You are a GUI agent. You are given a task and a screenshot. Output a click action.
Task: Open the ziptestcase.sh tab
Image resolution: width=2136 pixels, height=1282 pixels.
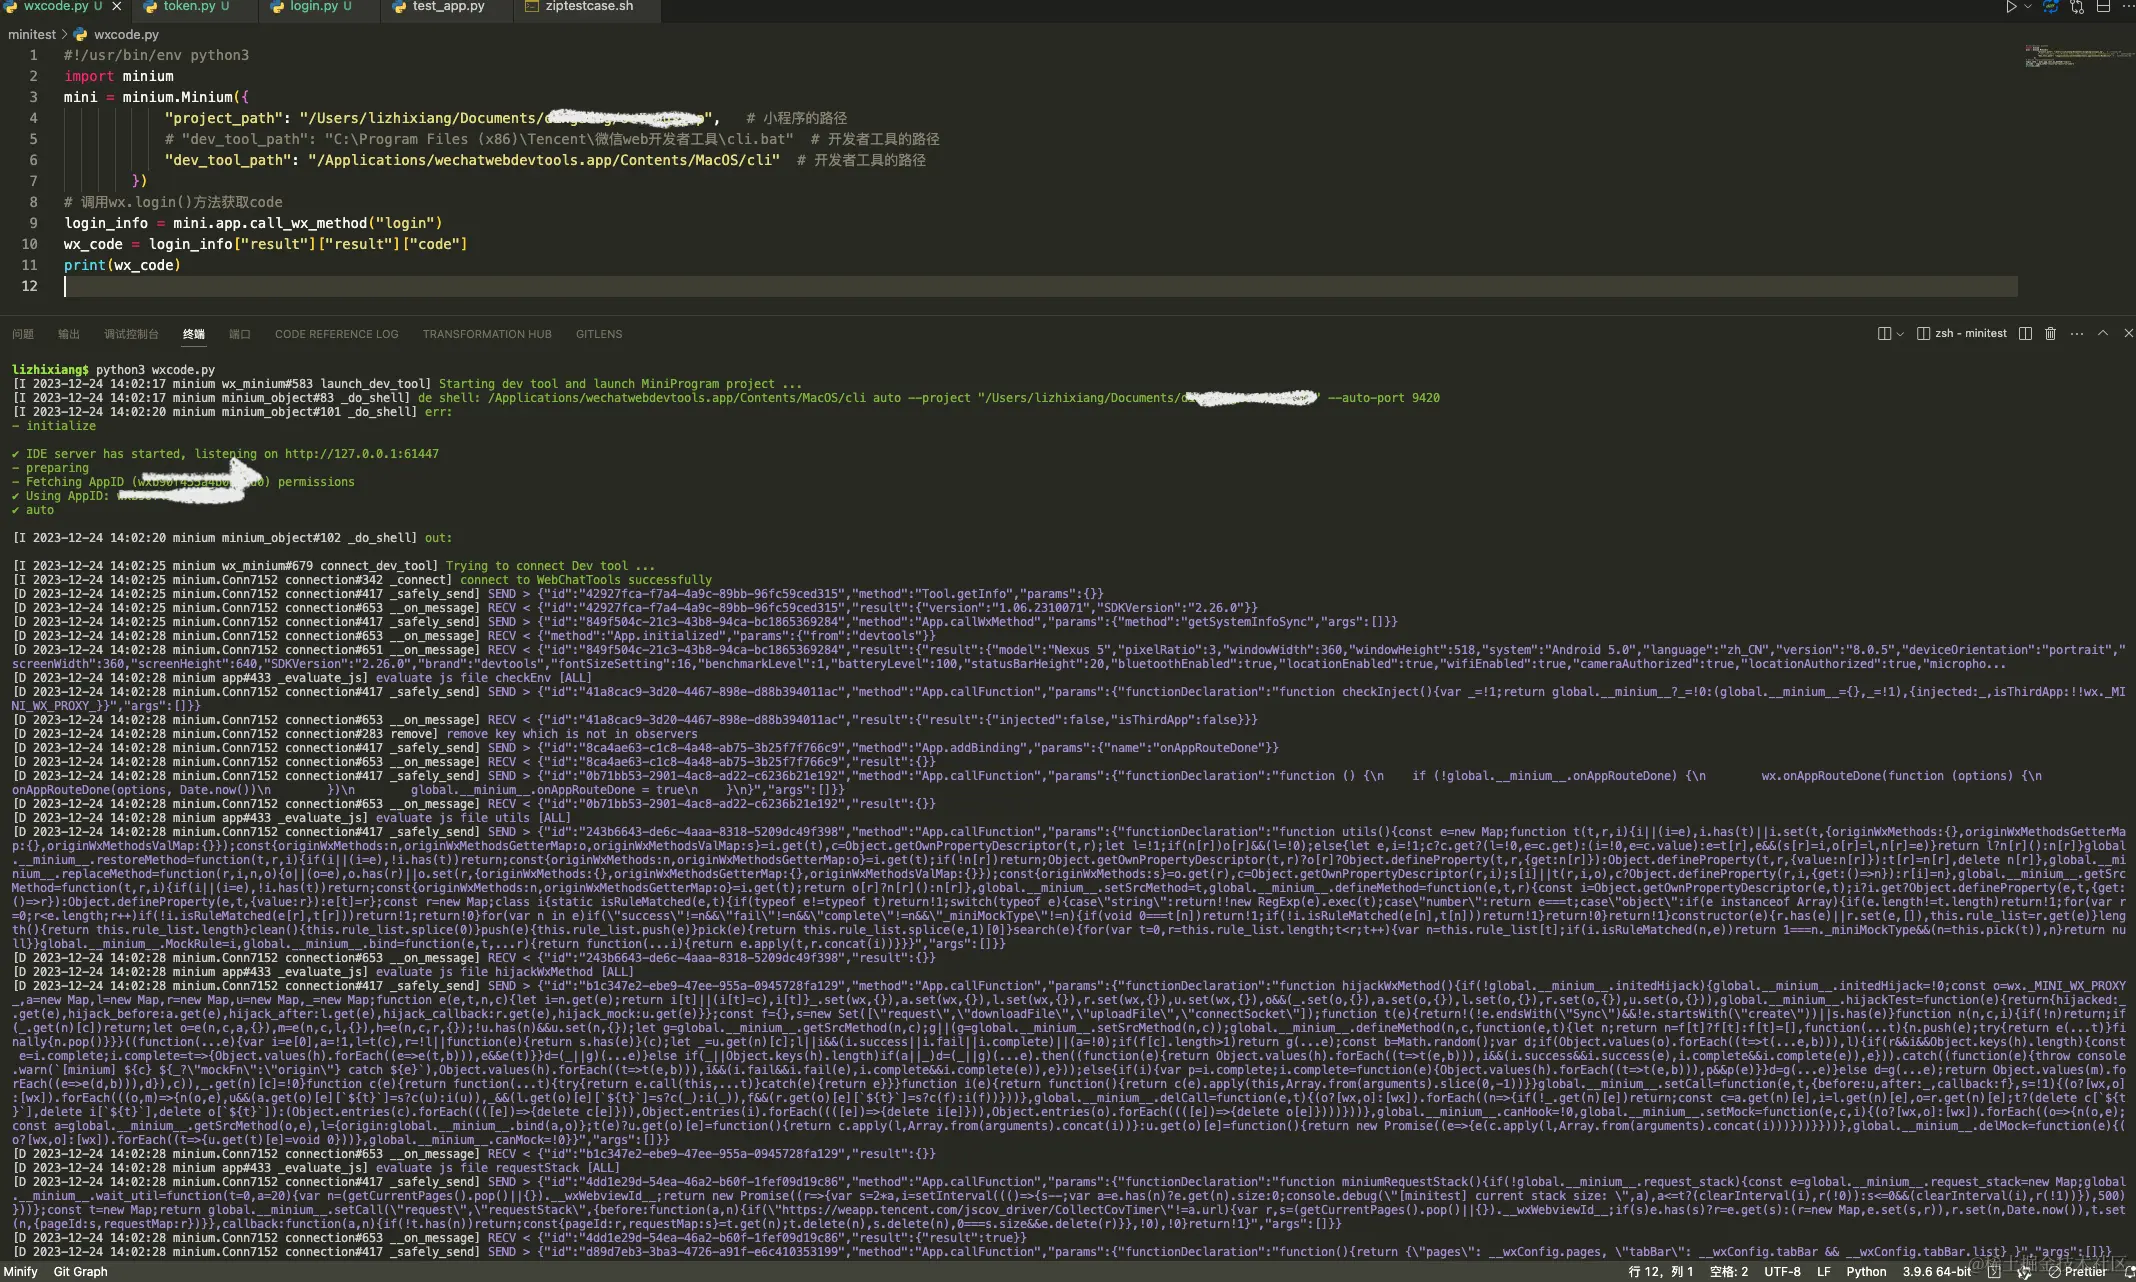[x=588, y=7]
